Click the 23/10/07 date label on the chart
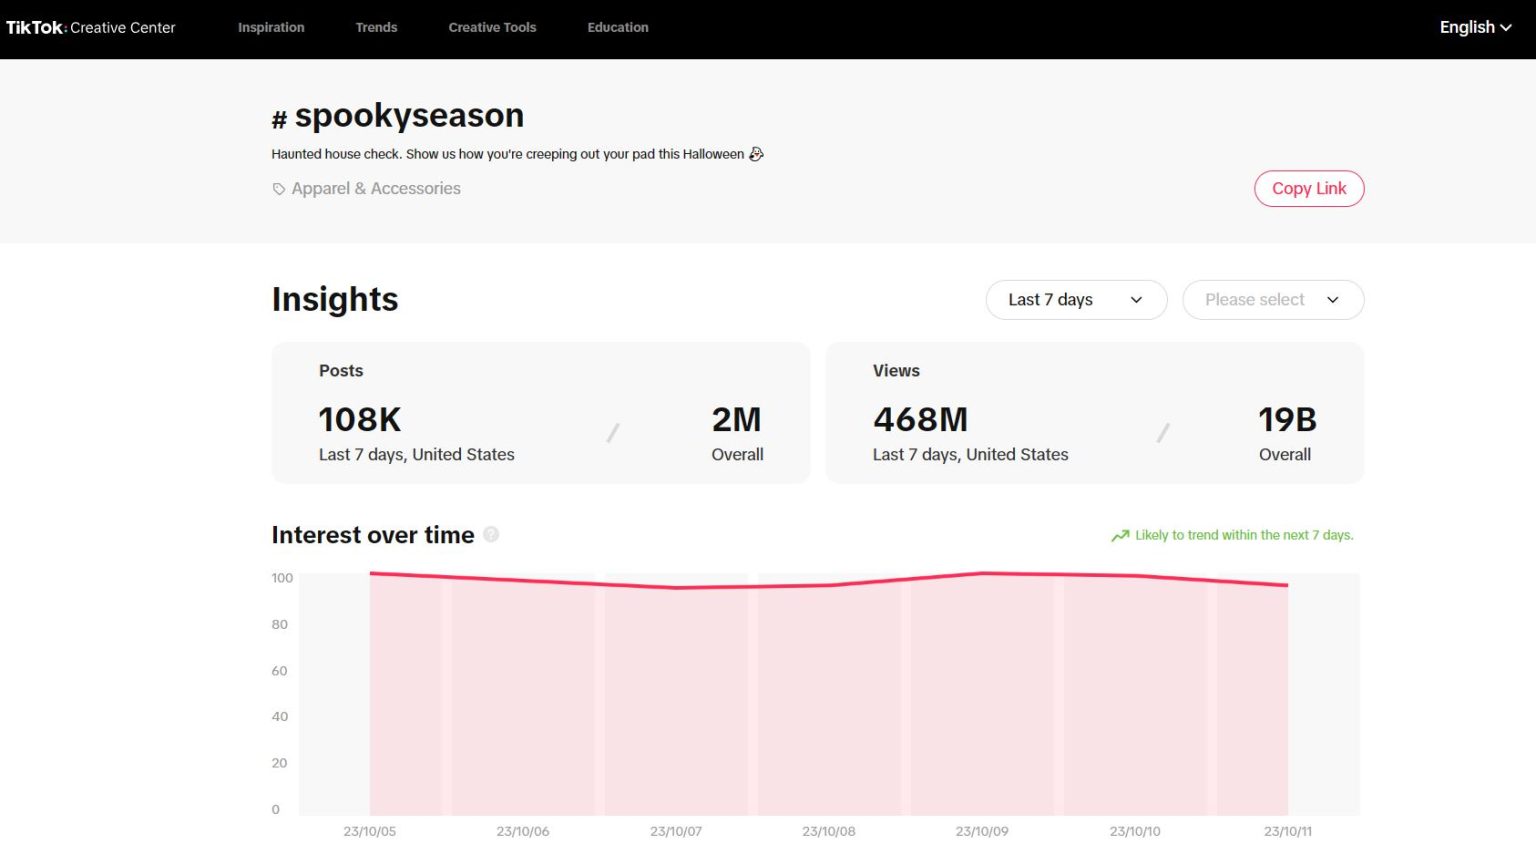This screenshot has width=1536, height=865. [x=676, y=831]
